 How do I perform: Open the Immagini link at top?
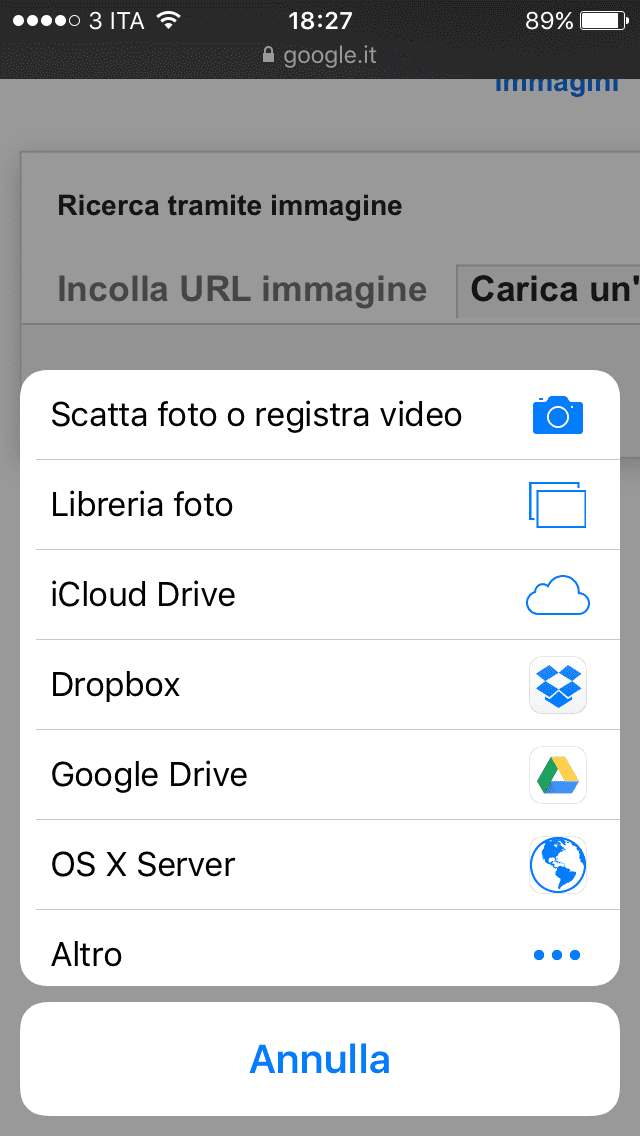[x=556, y=84]
